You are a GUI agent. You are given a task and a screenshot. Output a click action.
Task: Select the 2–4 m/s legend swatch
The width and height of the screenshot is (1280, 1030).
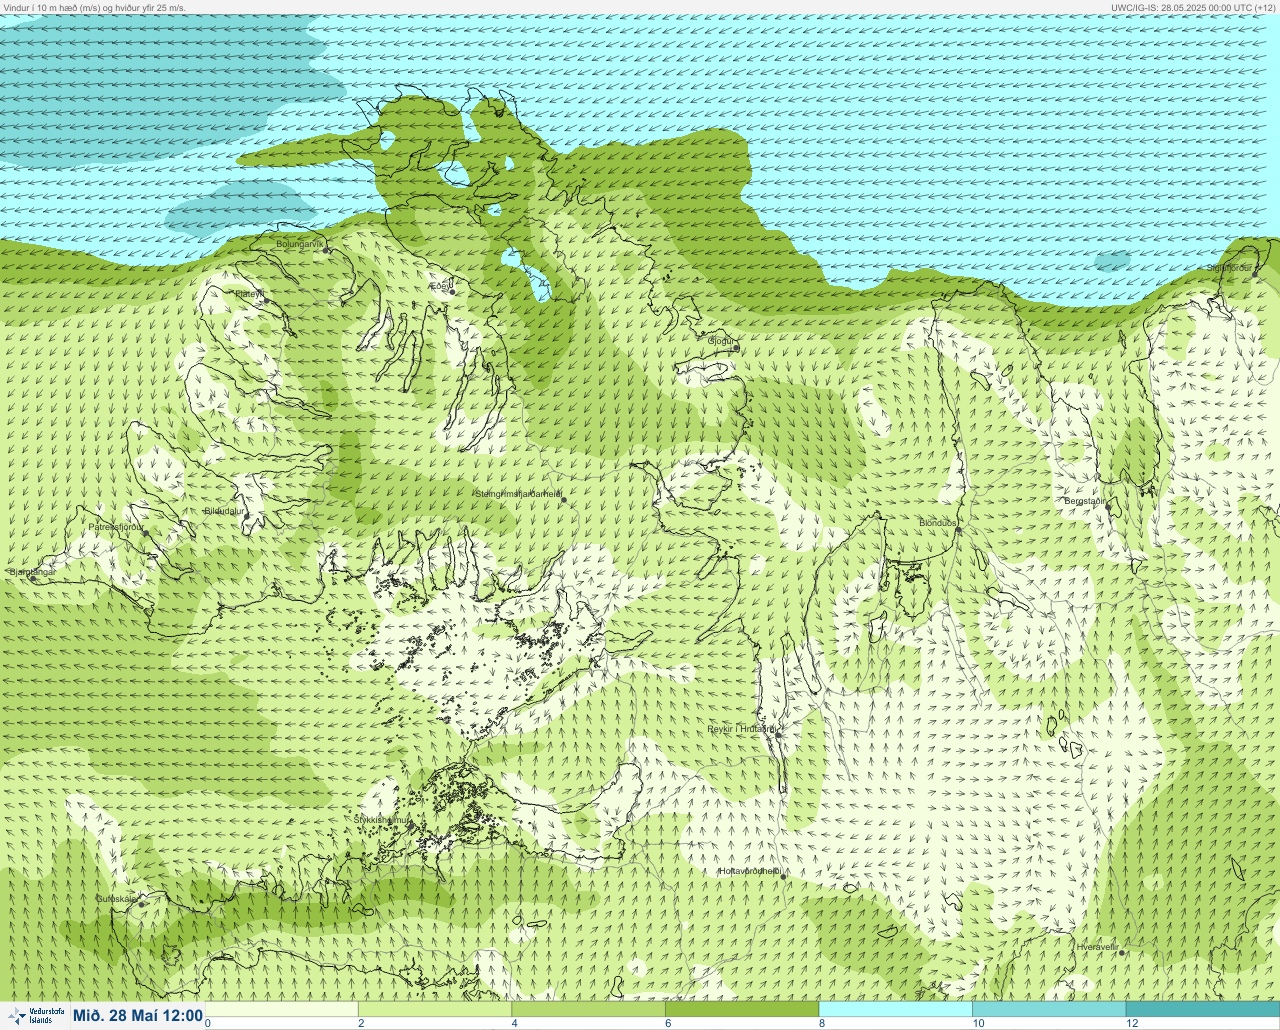pos(435,1009)
